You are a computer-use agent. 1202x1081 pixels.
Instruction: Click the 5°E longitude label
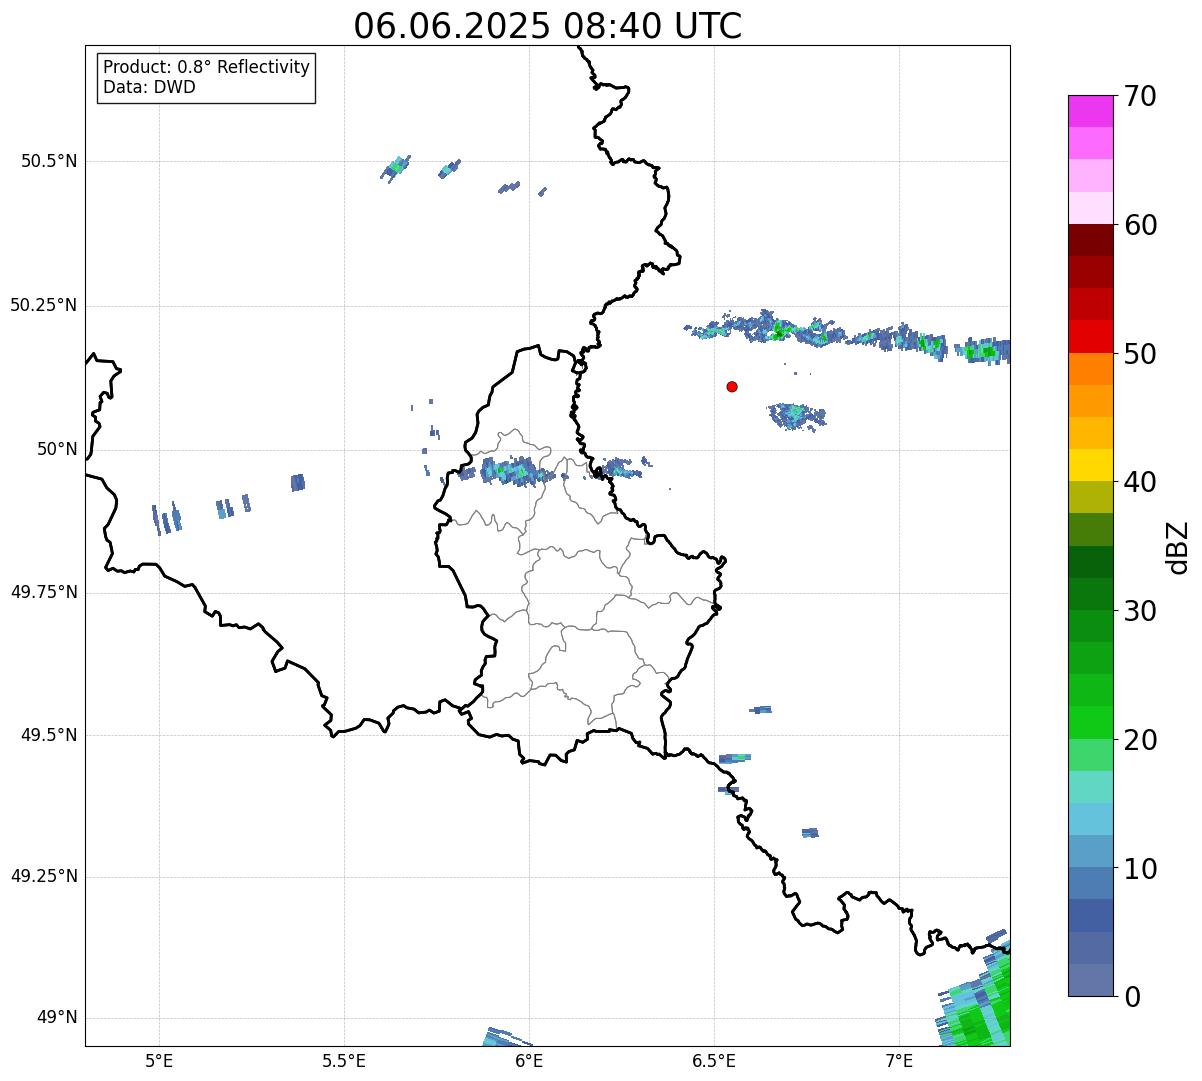click(159, 1060)
